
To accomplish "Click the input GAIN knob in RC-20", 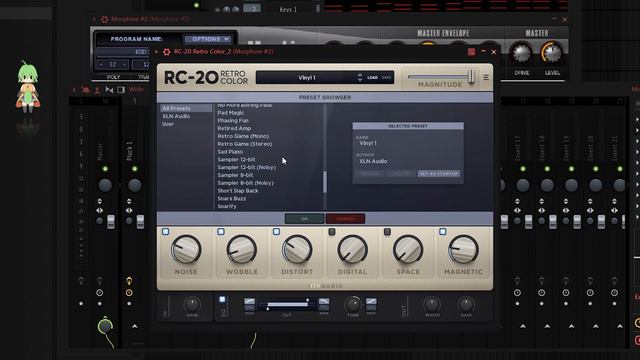I will pos(192,304).
